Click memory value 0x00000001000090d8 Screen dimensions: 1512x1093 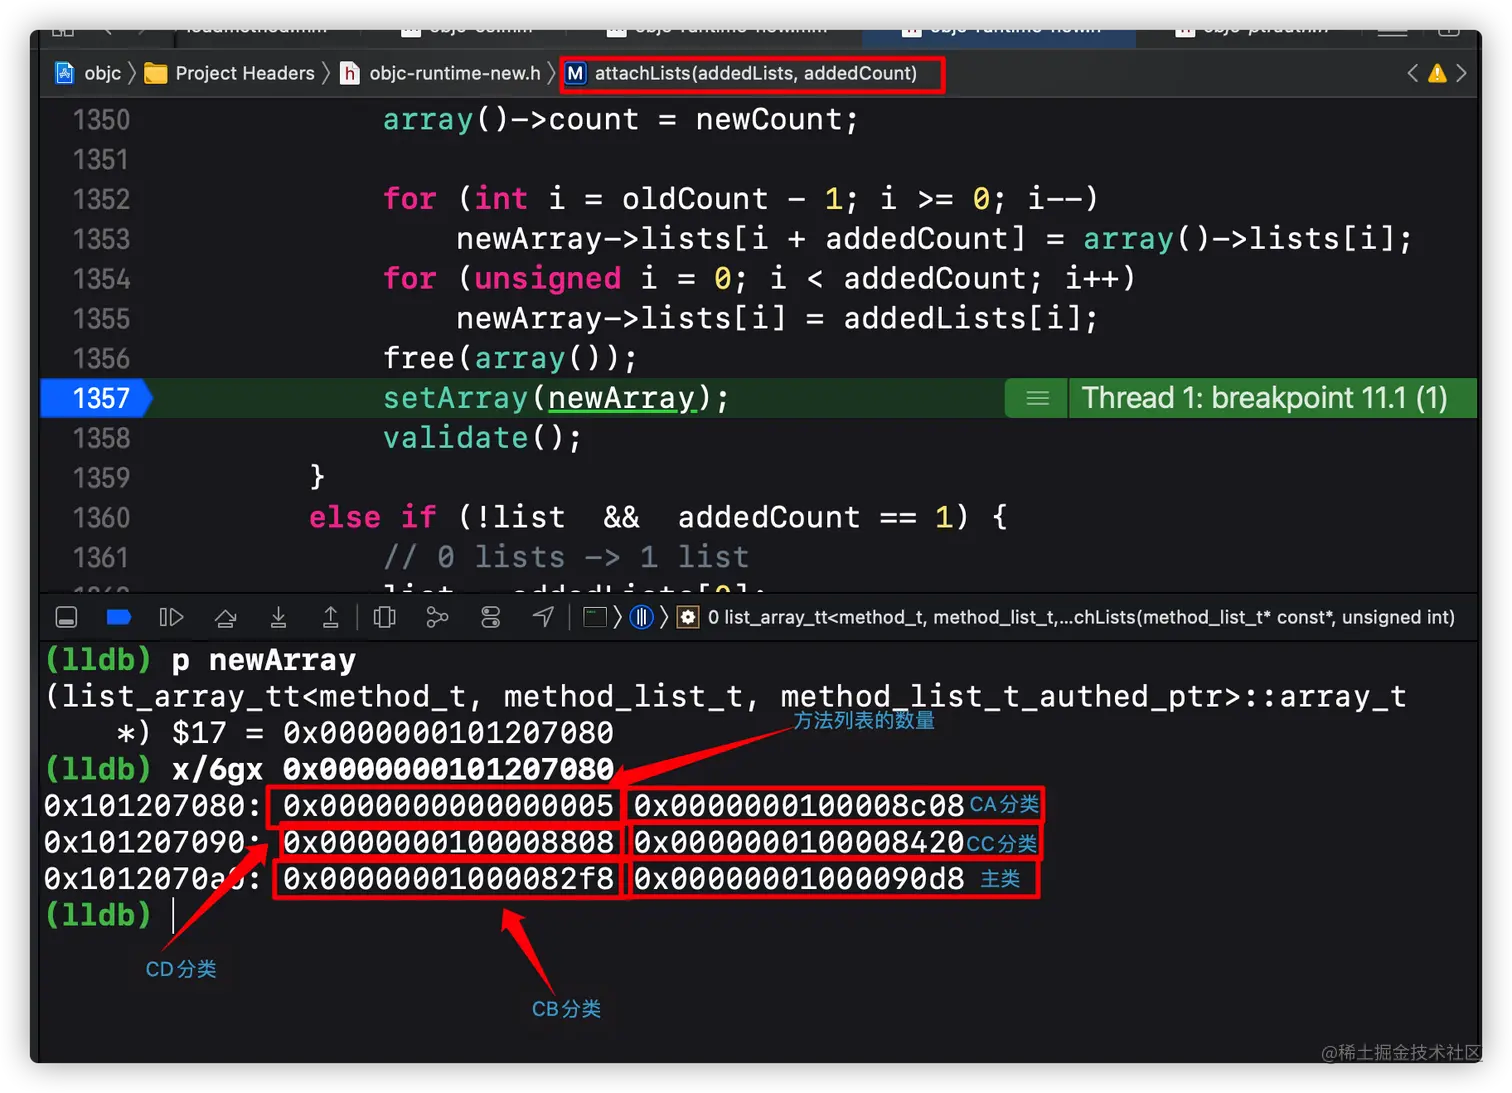tap(799, 879)
